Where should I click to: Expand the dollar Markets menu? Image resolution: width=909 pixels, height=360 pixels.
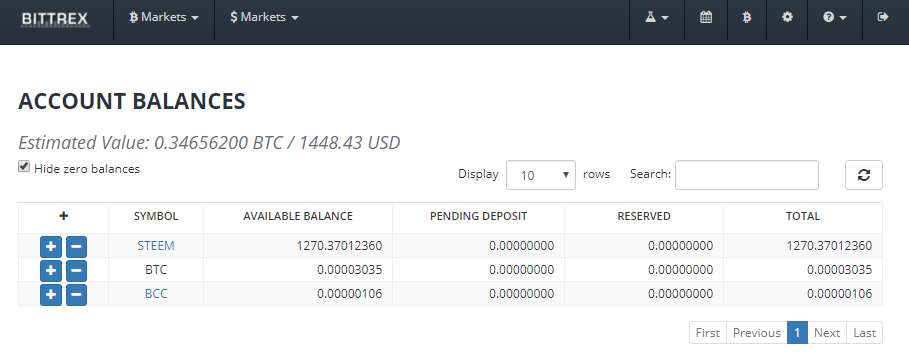click(x=264, y=17)
